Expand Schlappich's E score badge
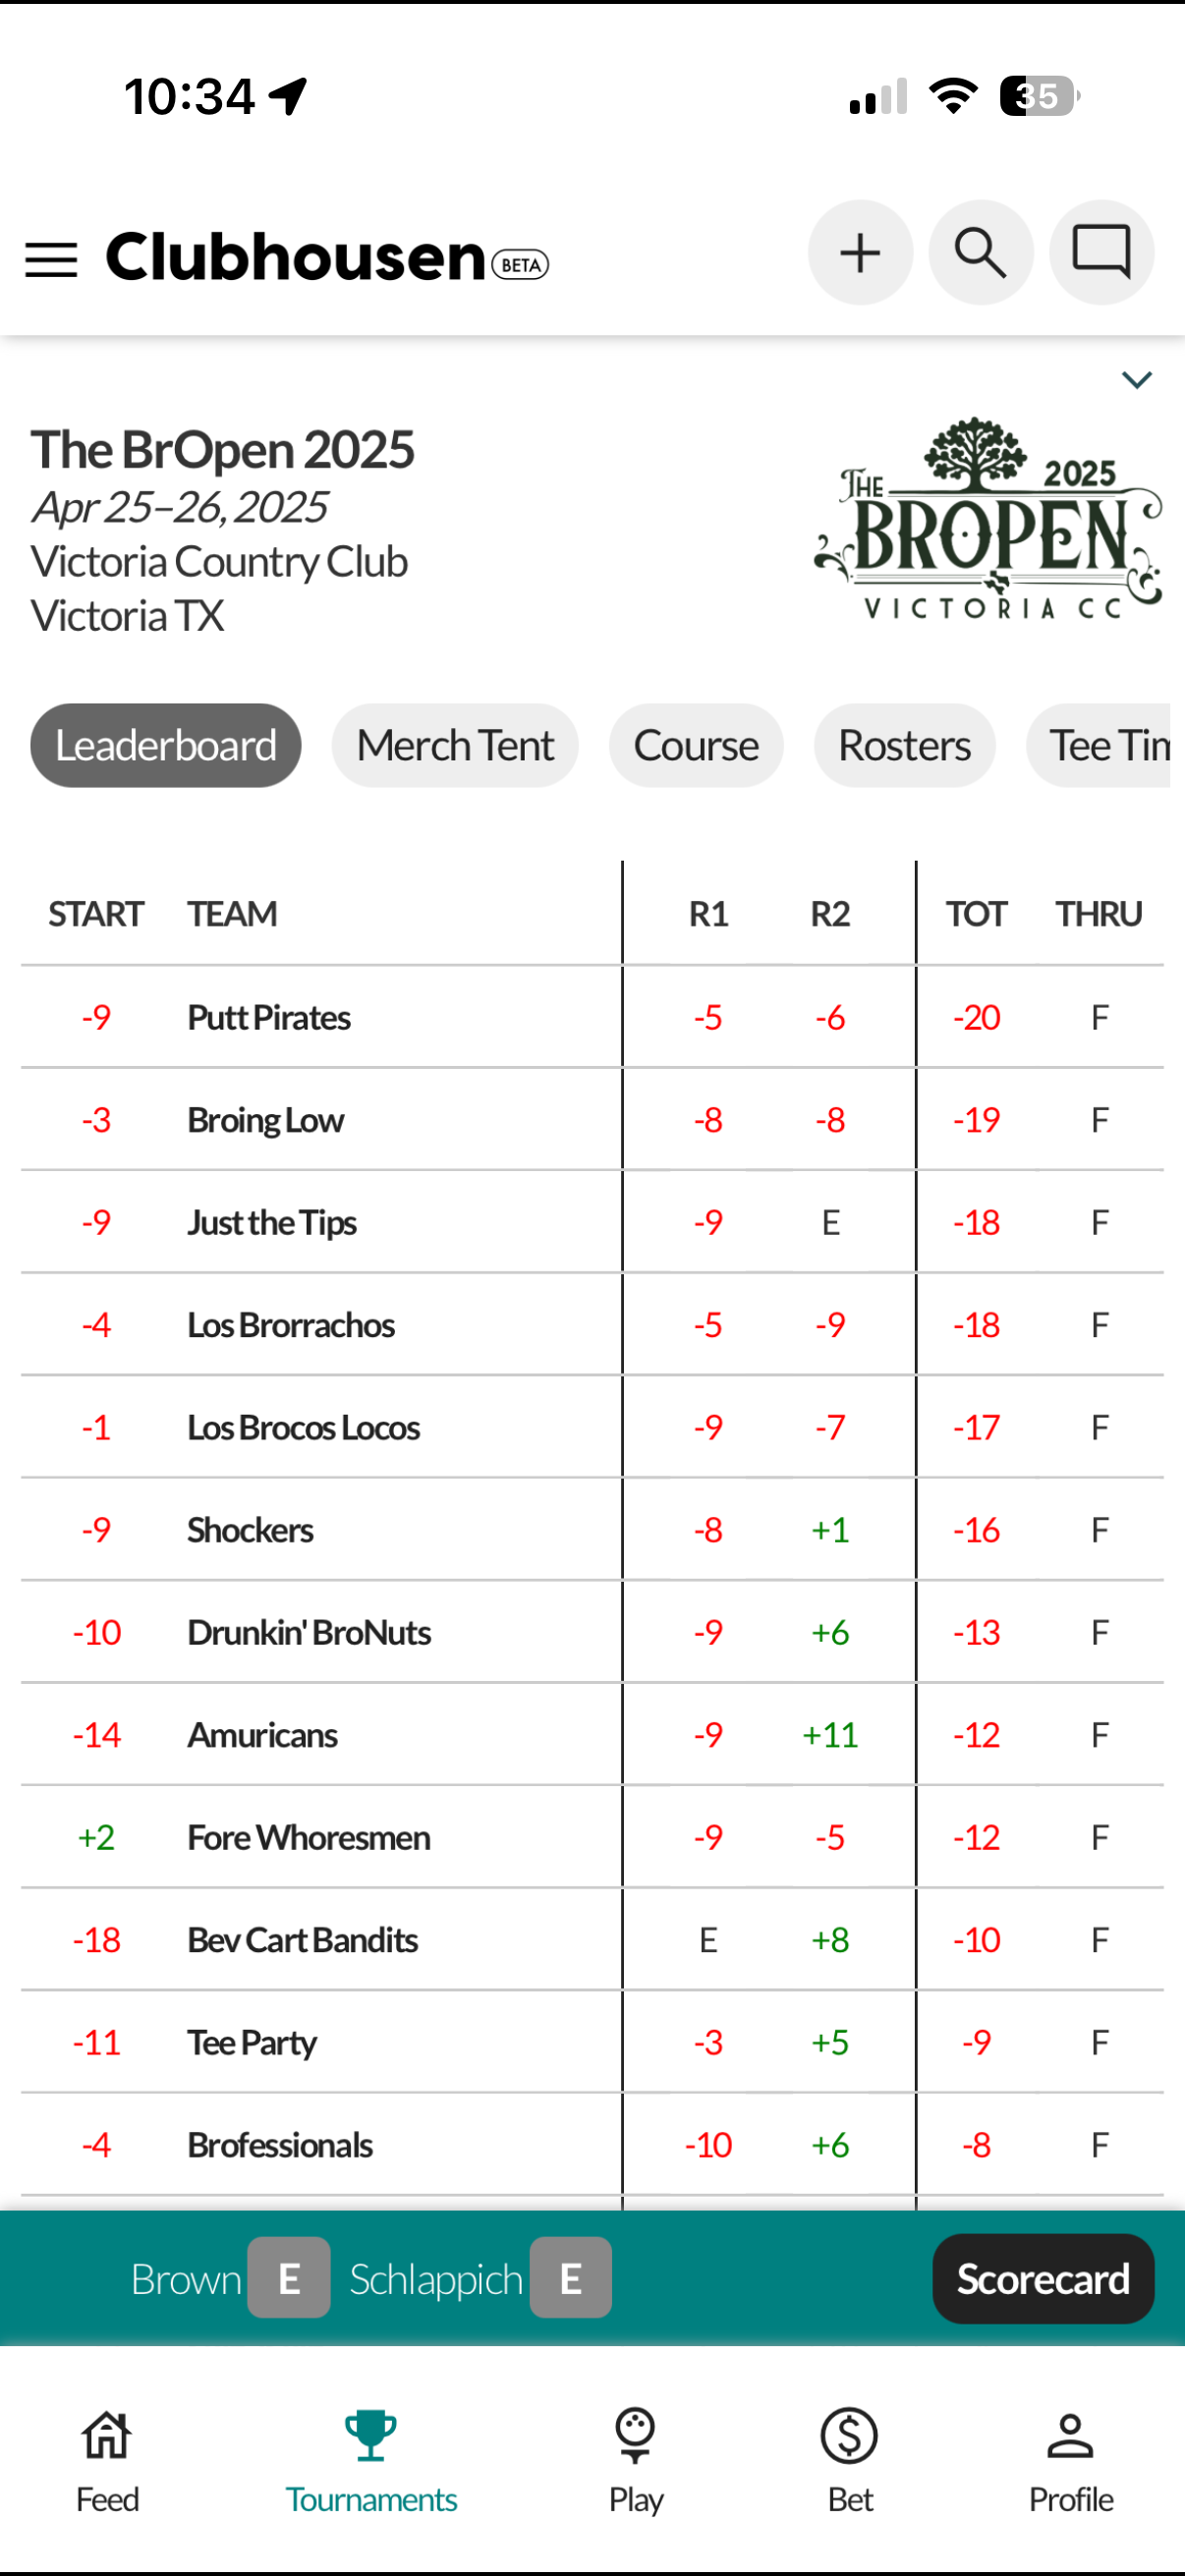This screenshot has height=2576, width=1185. tap(570, 2278)
